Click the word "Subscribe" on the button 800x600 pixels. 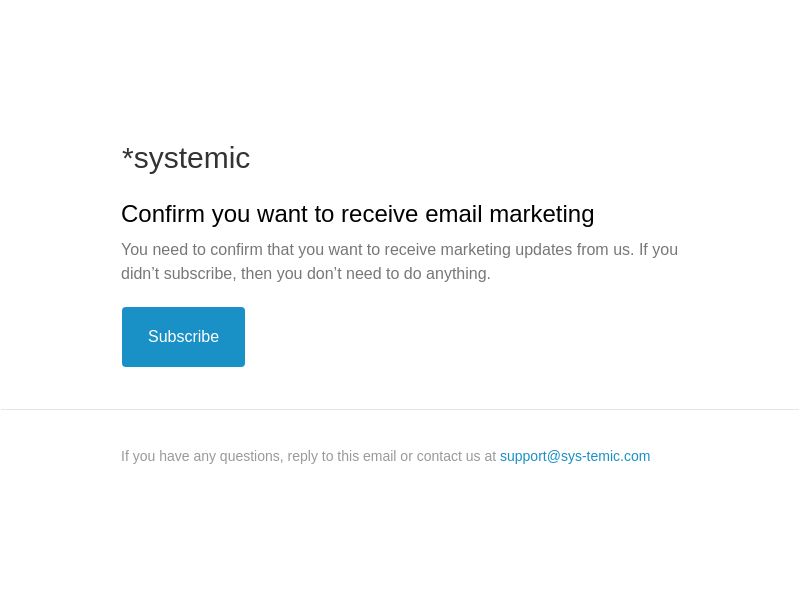[x=183, y=337]
